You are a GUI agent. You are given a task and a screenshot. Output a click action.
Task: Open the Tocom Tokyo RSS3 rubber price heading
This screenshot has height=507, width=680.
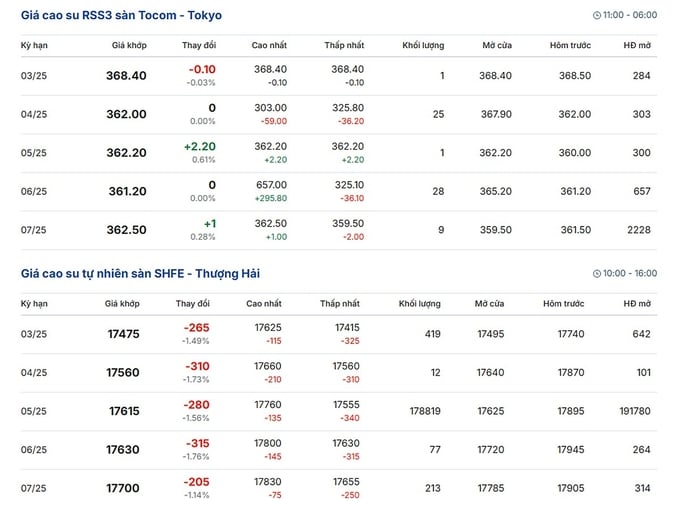pyautogui.click(x=121, y=15)
